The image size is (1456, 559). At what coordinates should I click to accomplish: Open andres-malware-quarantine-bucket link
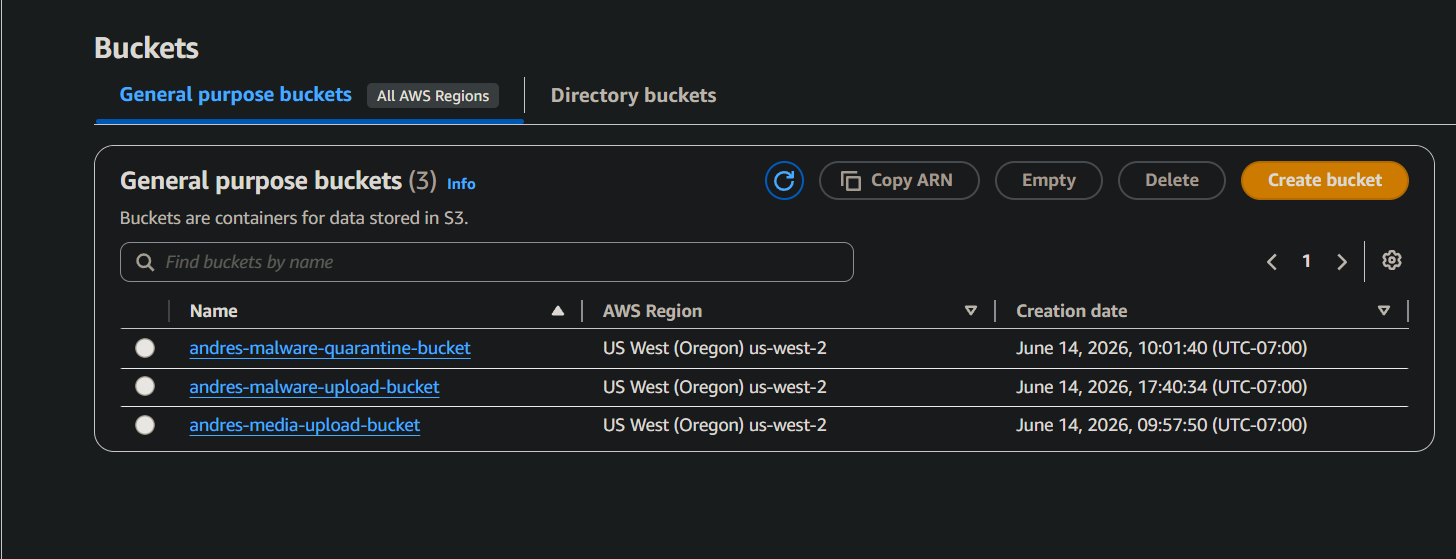[x=330, y=348]
